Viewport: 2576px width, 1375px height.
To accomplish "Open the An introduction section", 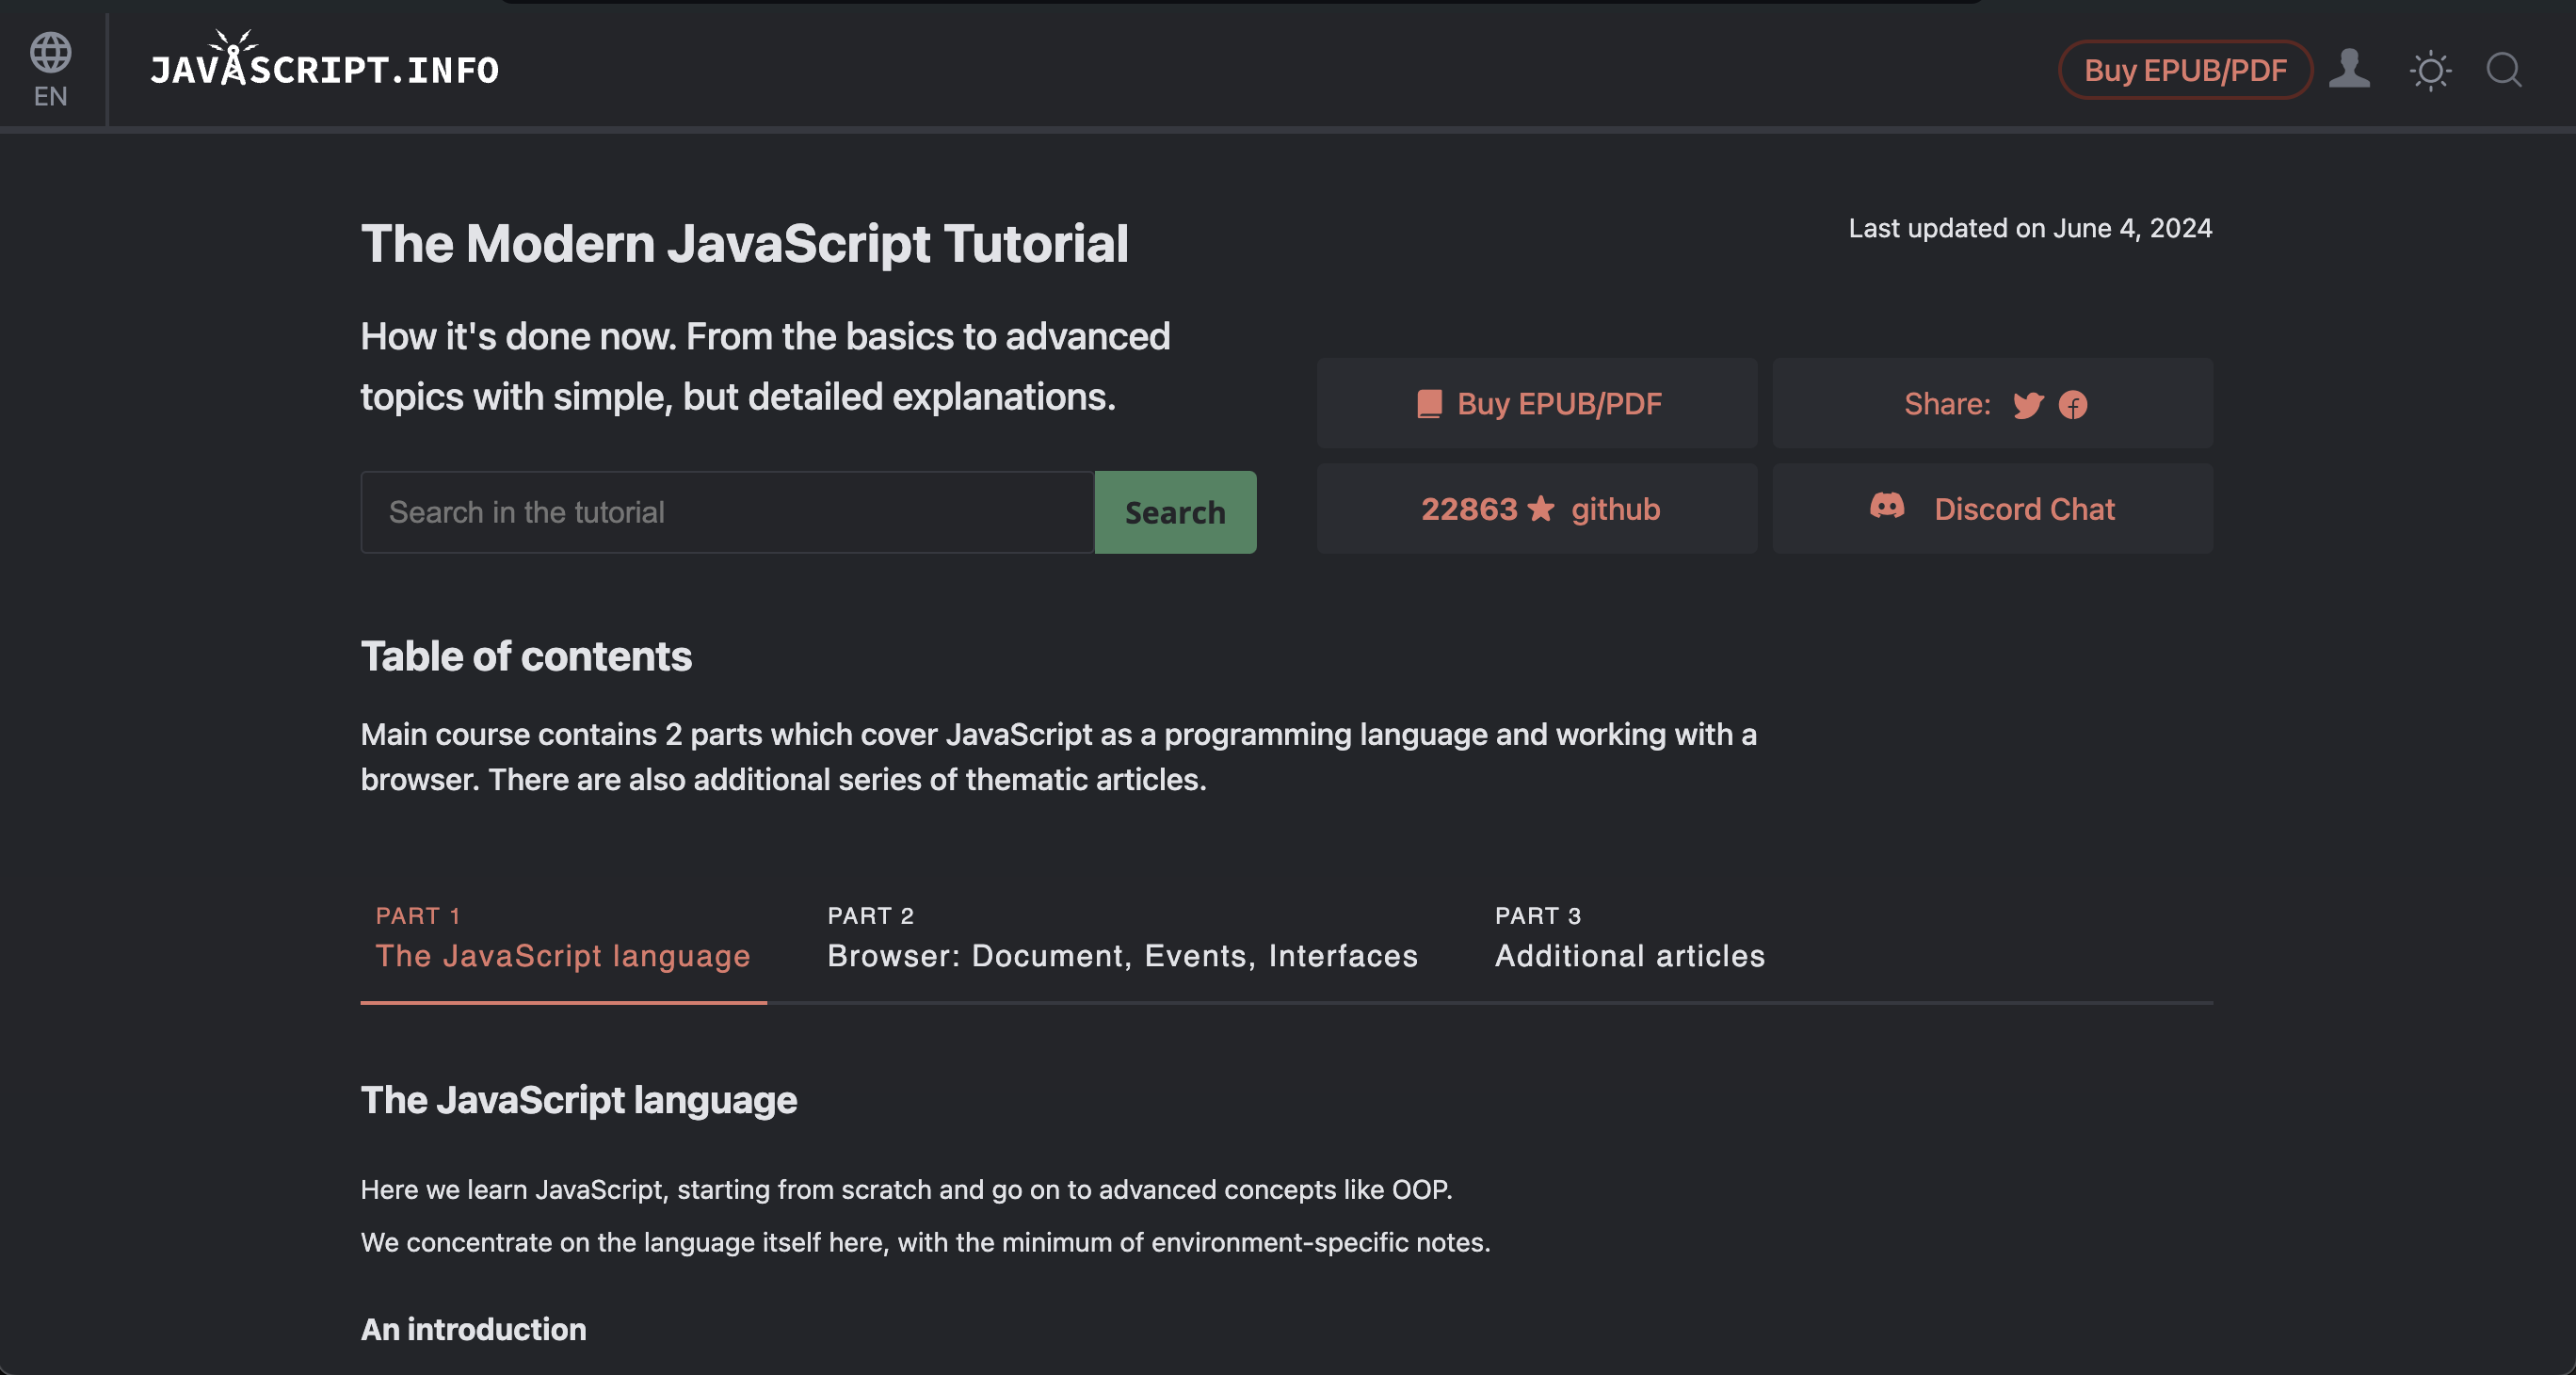I will coord(473,1329).
